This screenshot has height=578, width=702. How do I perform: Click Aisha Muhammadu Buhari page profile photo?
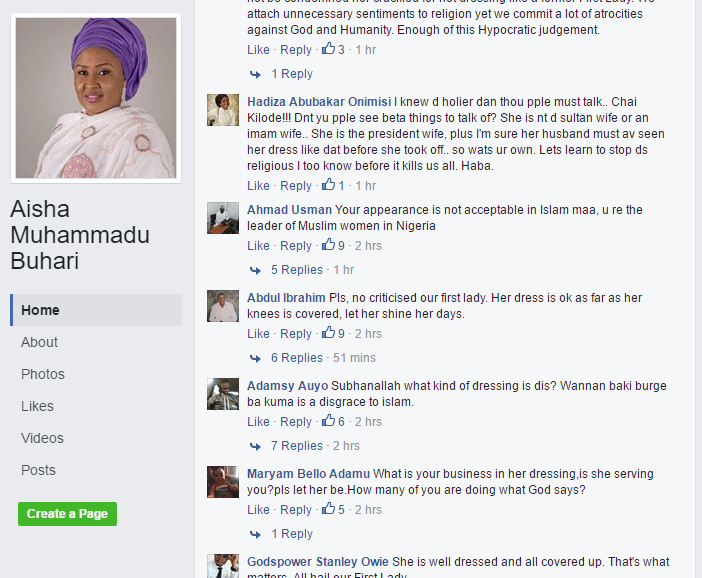coord(96,98)
